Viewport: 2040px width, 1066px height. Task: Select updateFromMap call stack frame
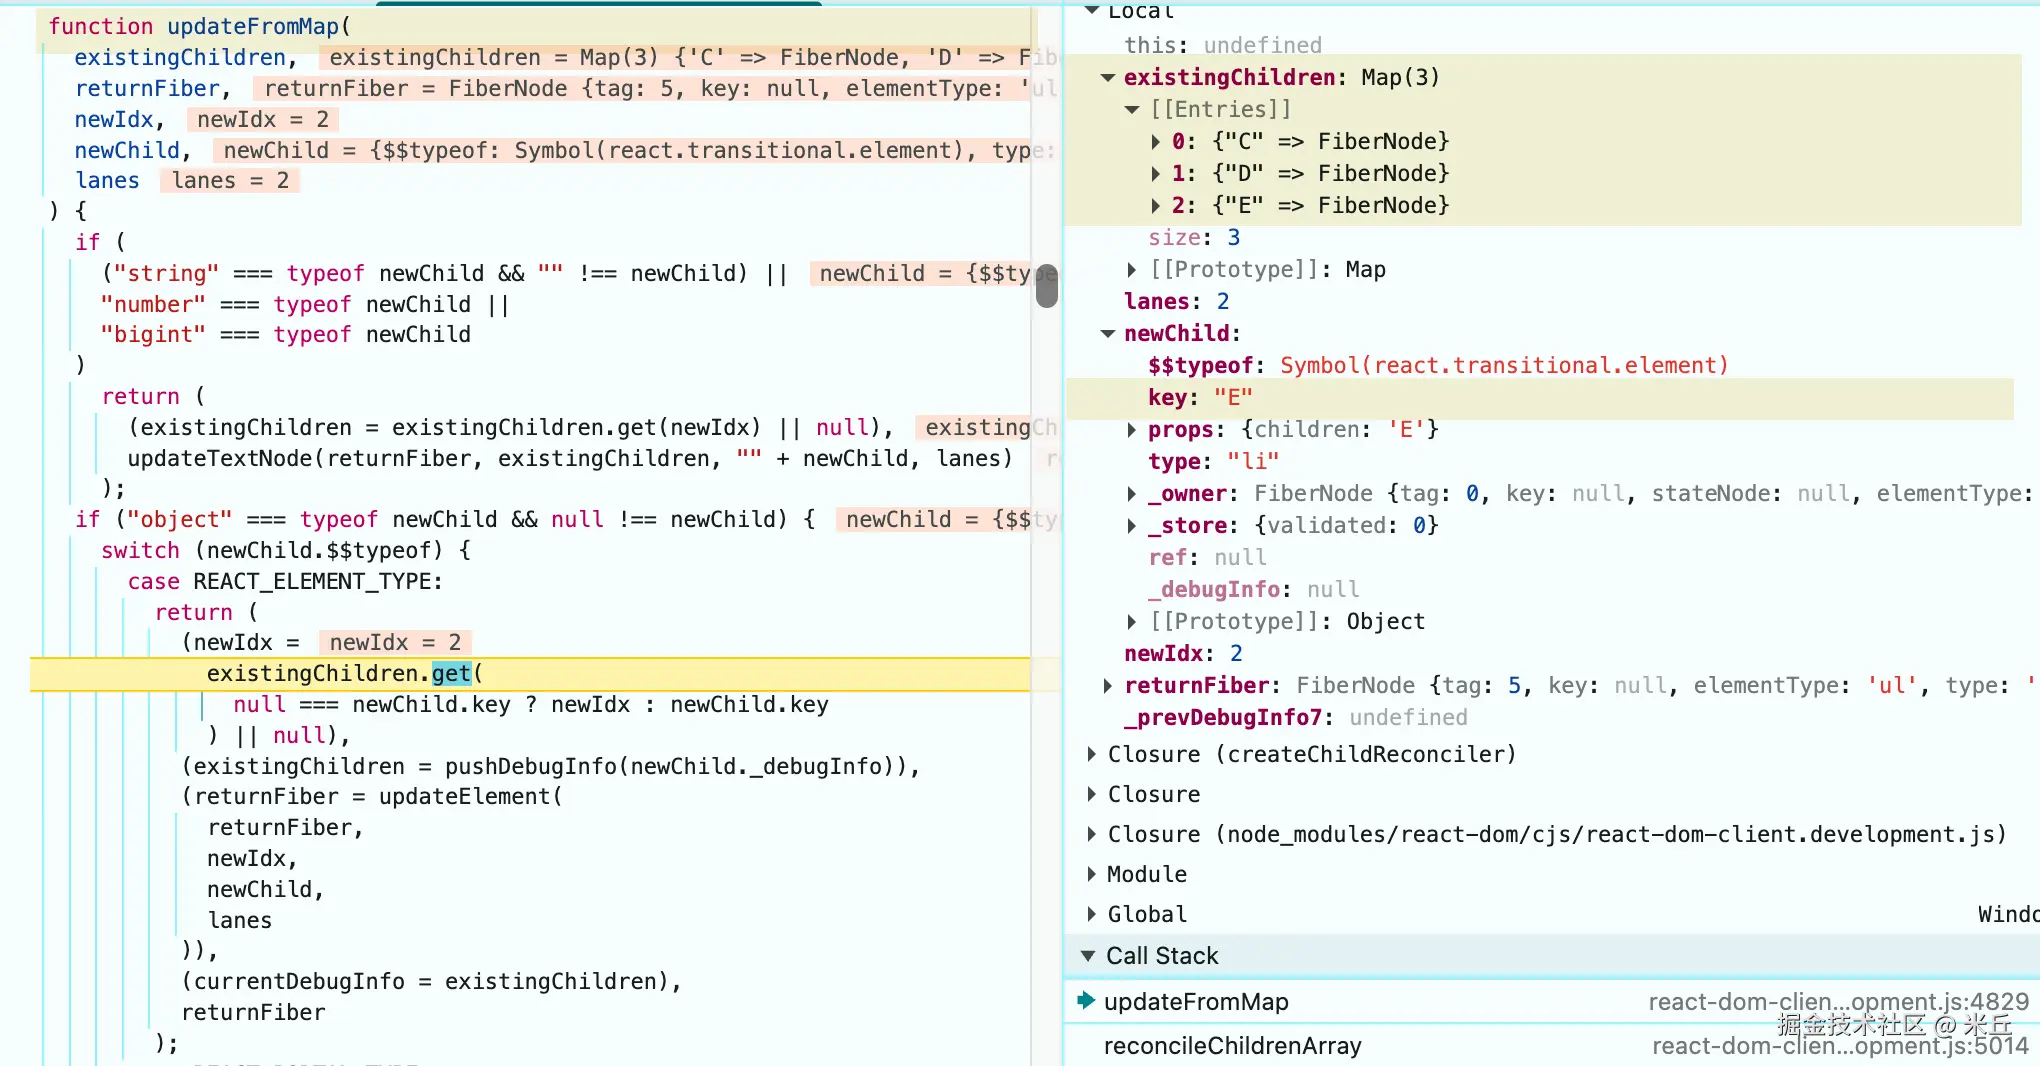[1552, 1002]
